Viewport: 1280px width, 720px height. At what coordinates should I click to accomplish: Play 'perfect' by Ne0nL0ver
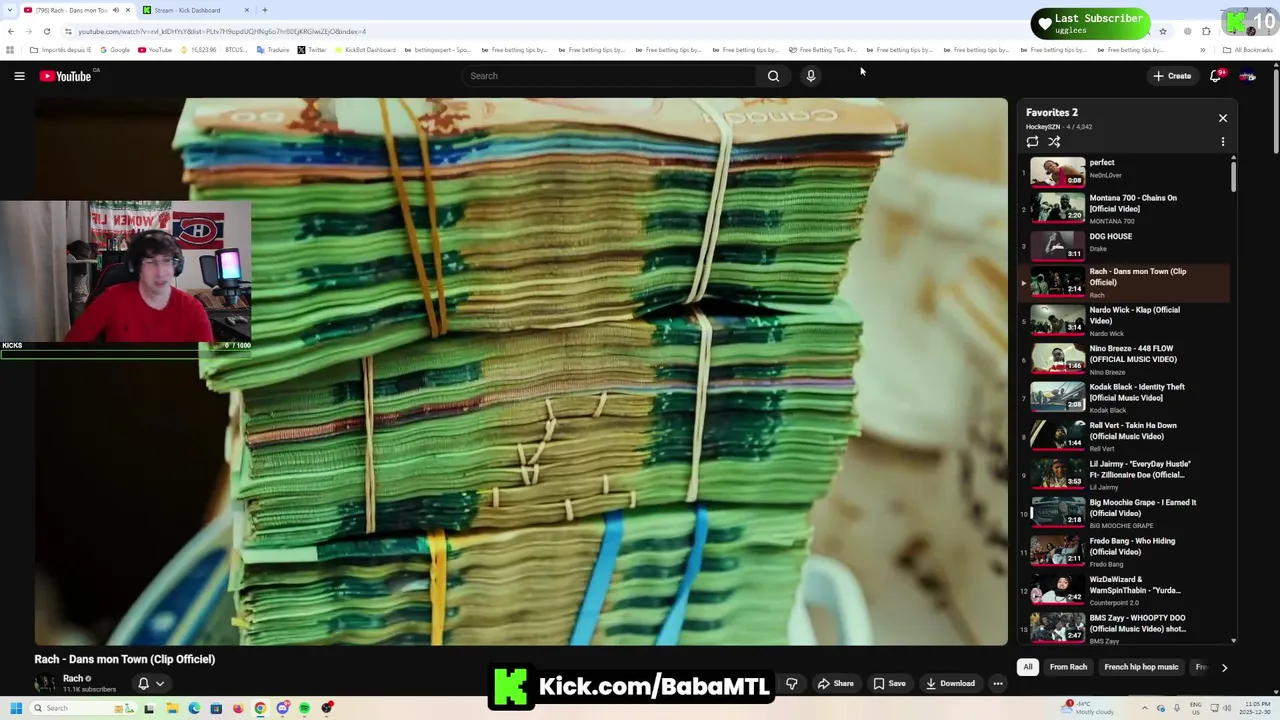[1124, 172]
